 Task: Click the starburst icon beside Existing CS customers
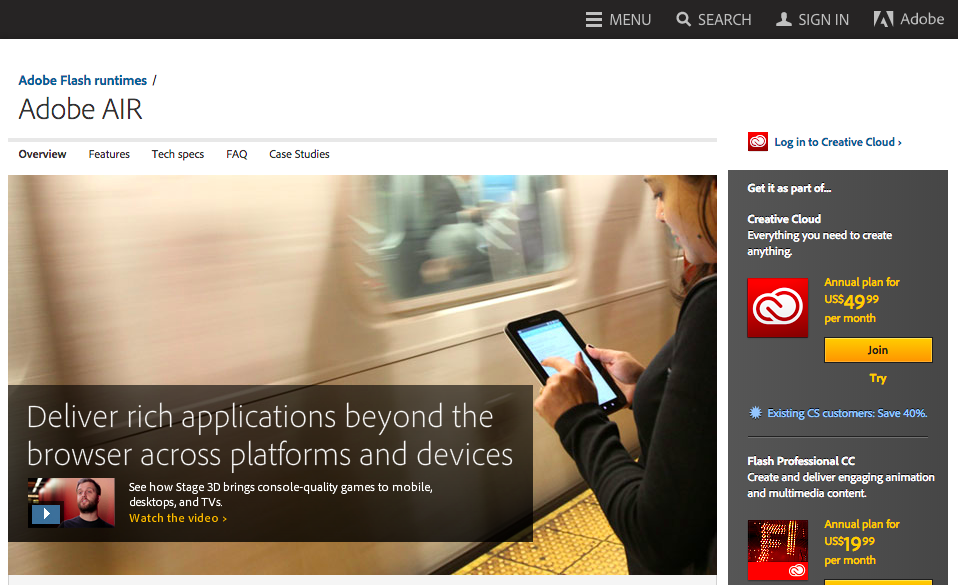pos(755,413)
